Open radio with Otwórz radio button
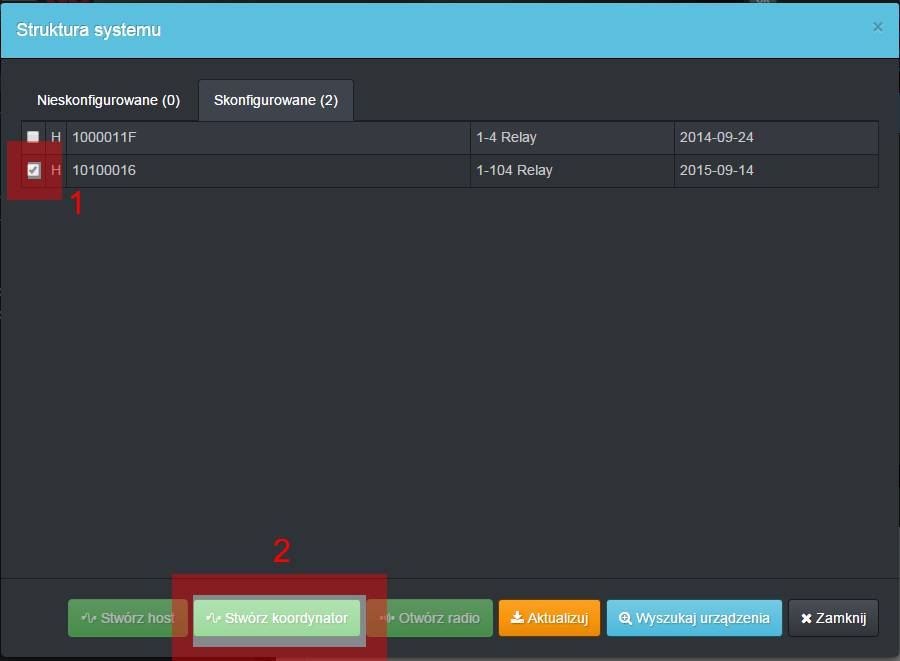 [x=430, y=618]
